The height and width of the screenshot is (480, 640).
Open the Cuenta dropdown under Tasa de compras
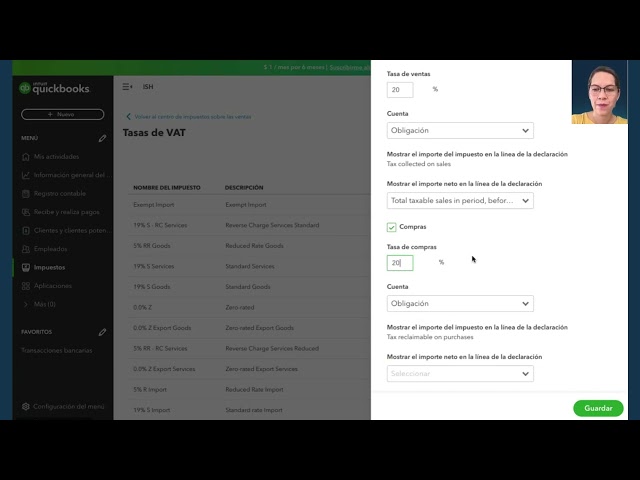(460, 304)
